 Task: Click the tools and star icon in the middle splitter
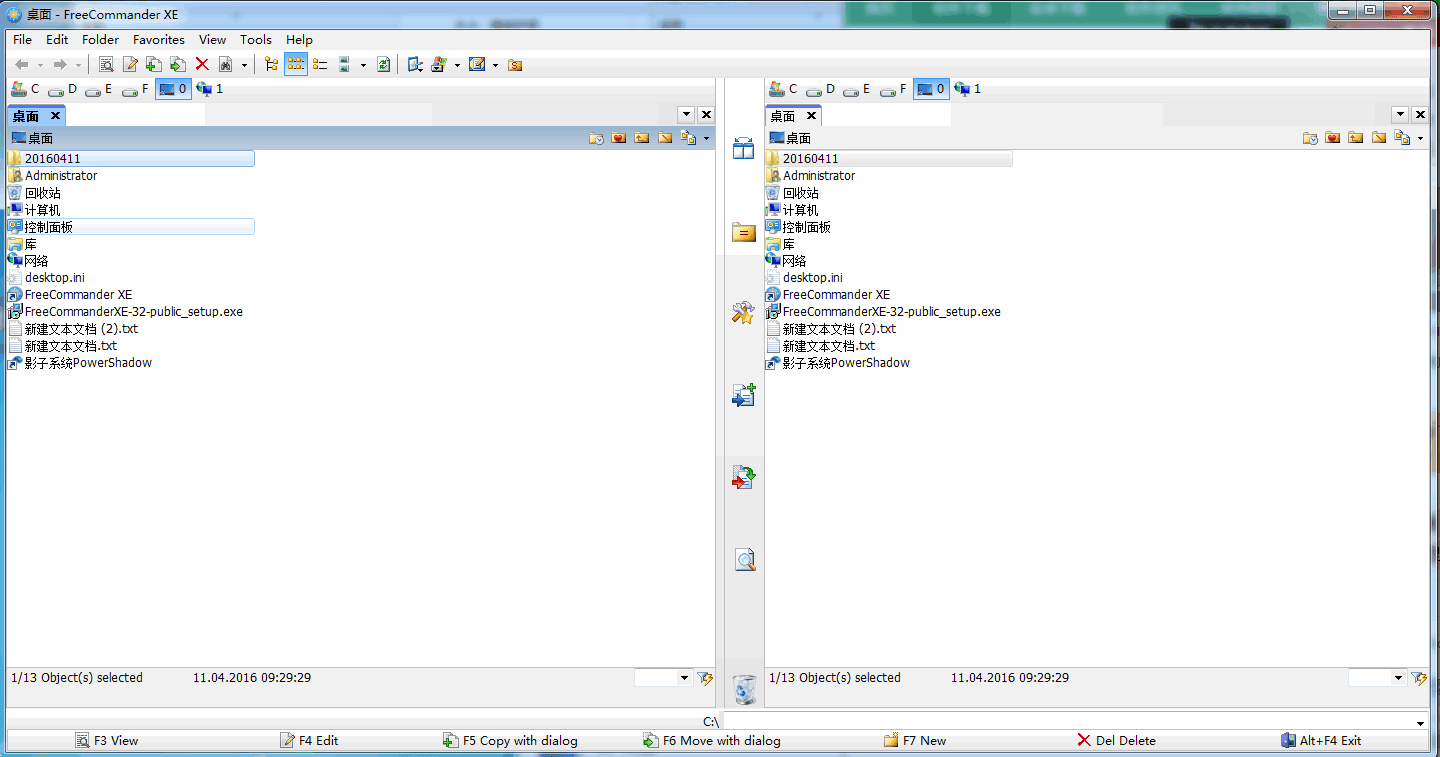pos(743,313)
